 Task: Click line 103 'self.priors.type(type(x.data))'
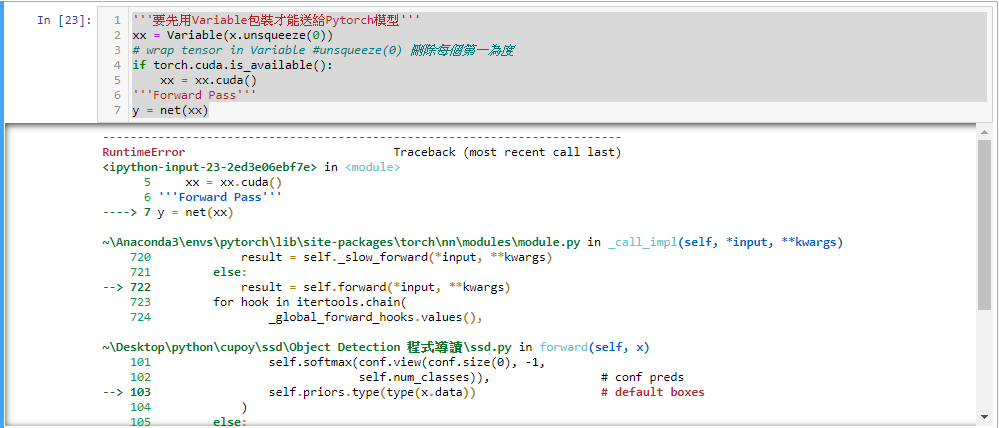(x=372, y=392)
